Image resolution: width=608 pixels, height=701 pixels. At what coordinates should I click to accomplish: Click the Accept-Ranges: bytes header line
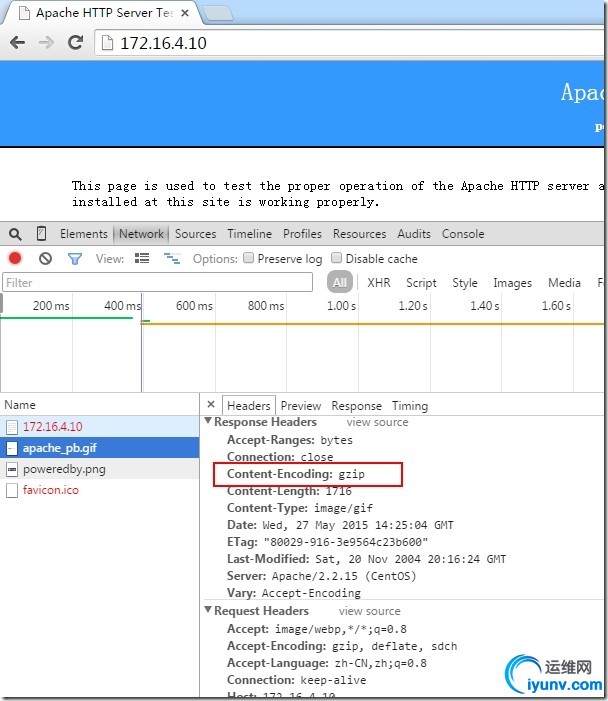click(290, 440)
